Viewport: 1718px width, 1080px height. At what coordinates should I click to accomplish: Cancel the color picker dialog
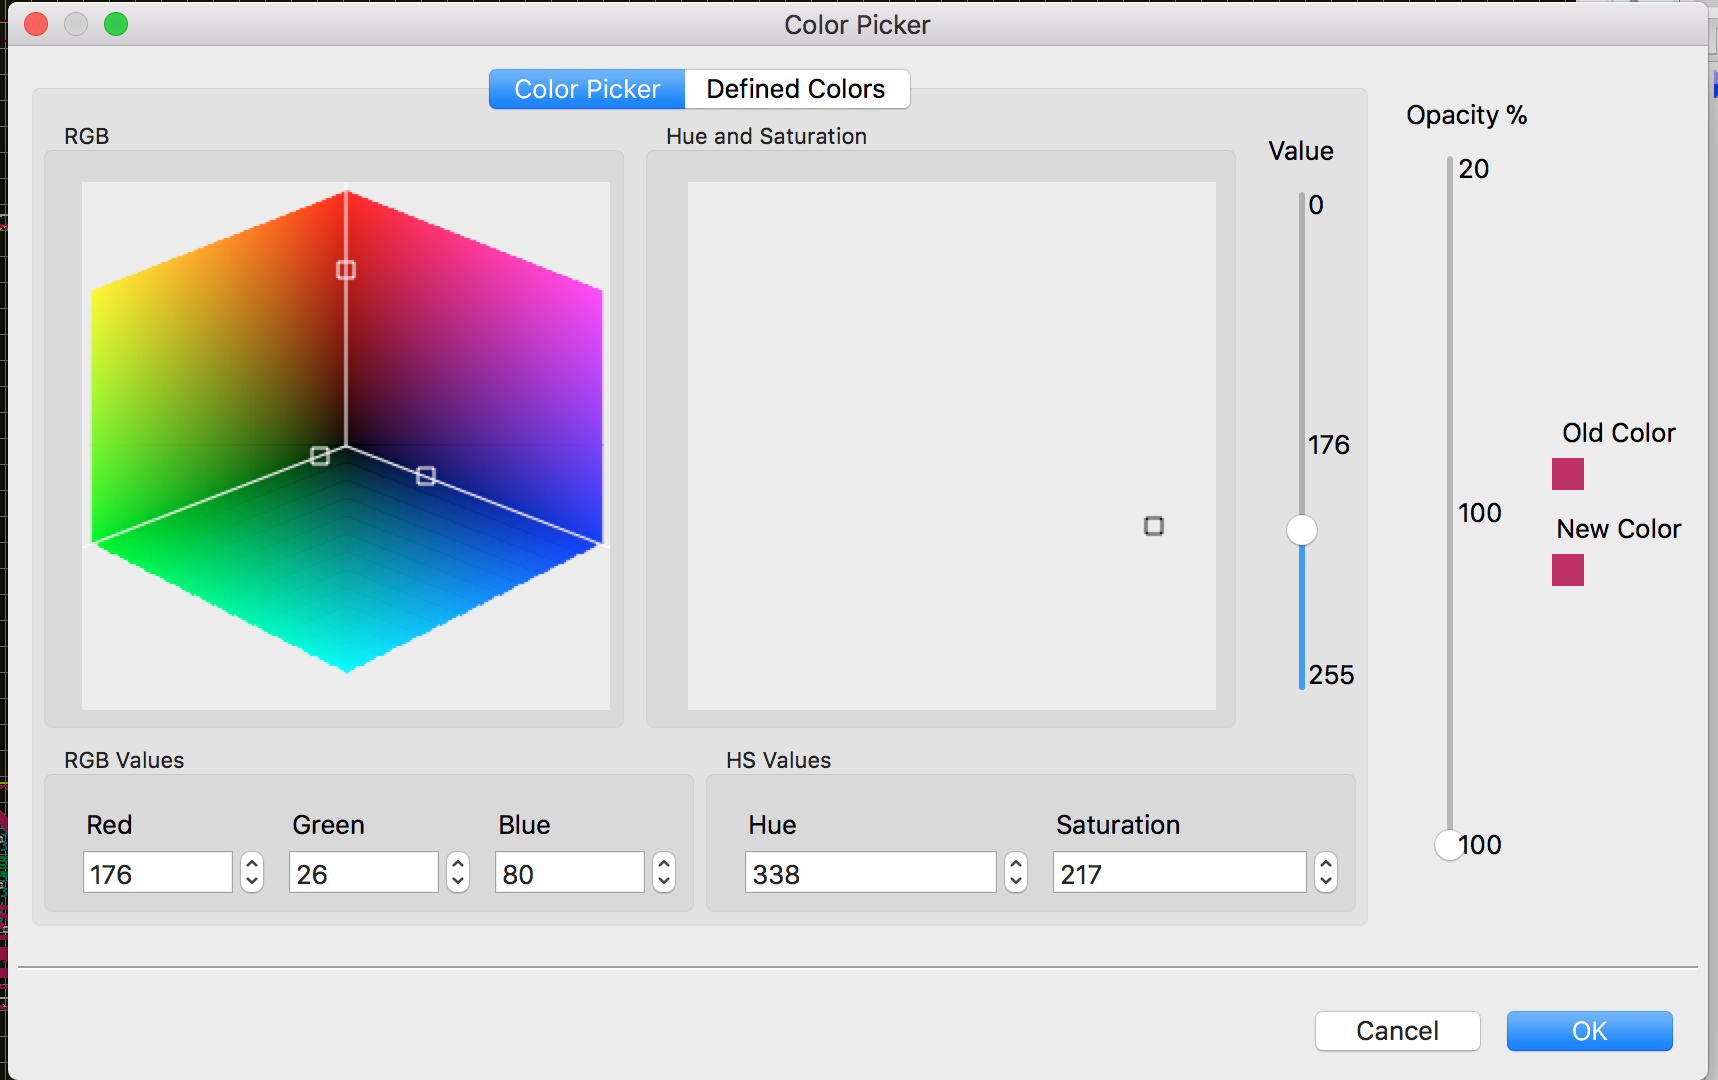point(1397,1031)
